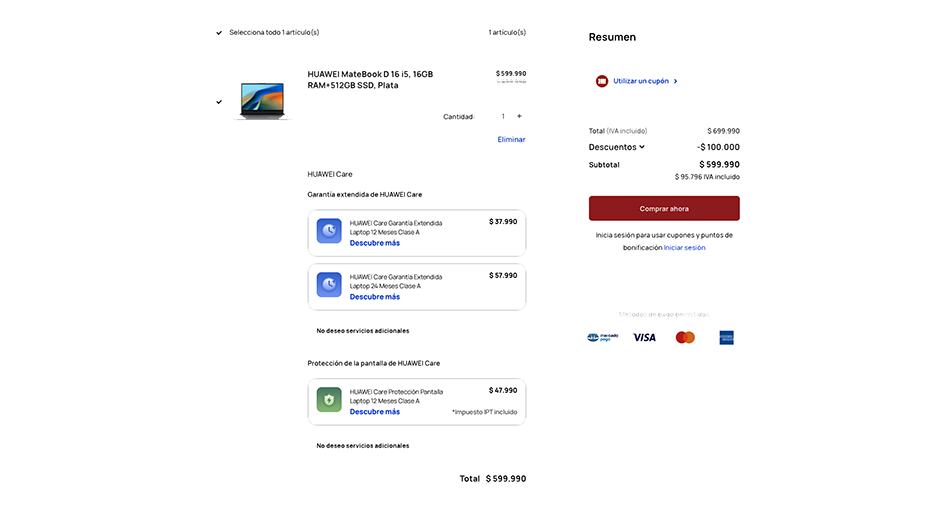
Task: Uncheck the MateBook D 16 item checkbox
Action: [219, 101]
